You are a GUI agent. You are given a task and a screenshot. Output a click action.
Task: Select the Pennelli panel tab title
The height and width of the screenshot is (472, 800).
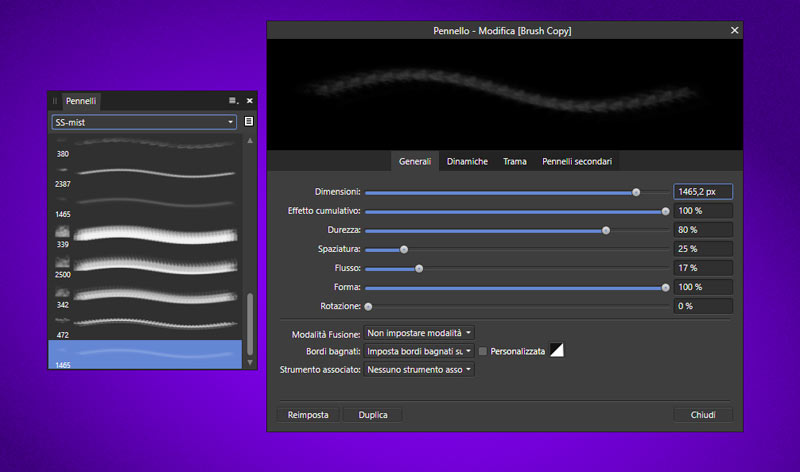point(81,101)
